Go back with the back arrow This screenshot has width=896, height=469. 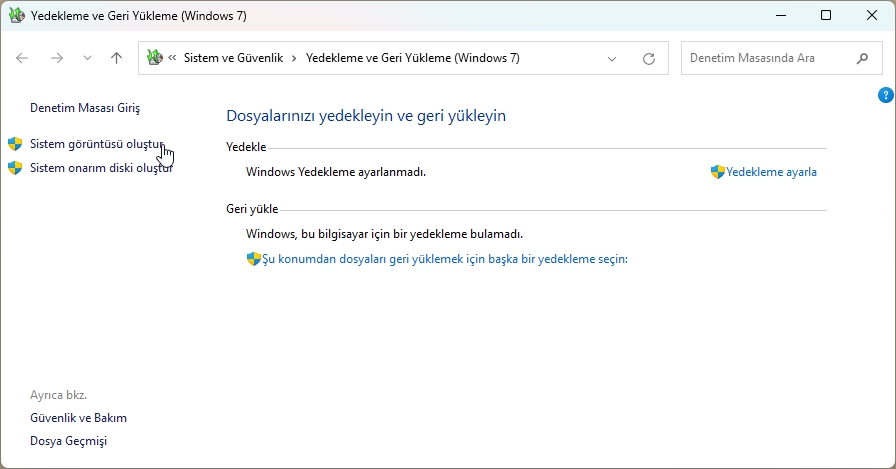(22, 58)
